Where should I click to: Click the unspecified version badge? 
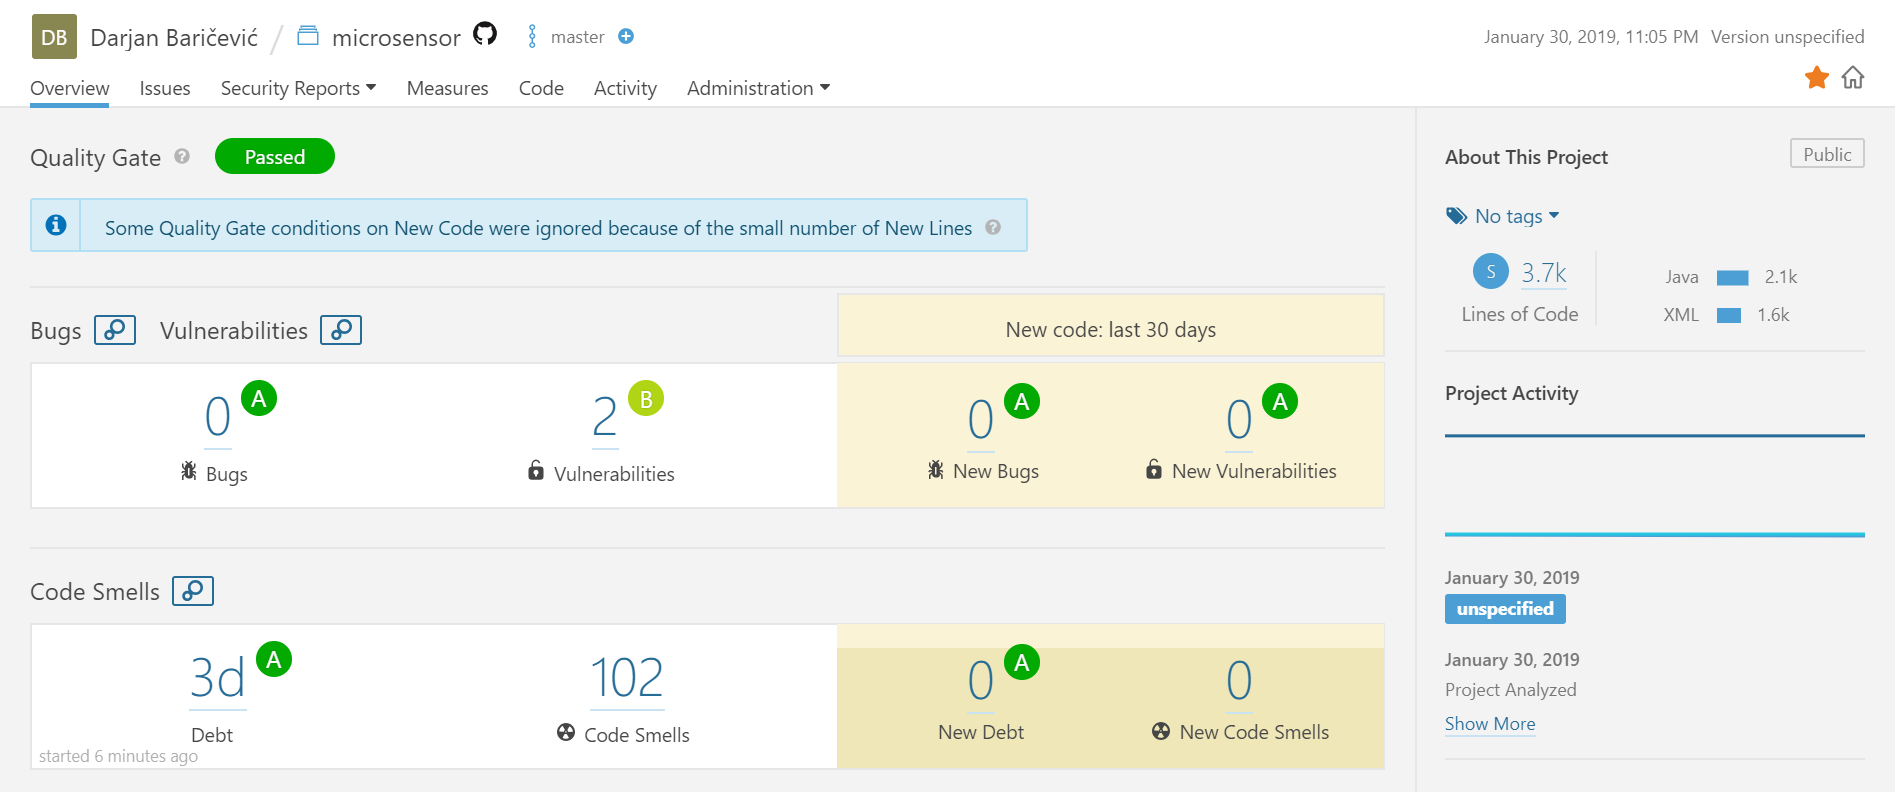click(1505, 609)
